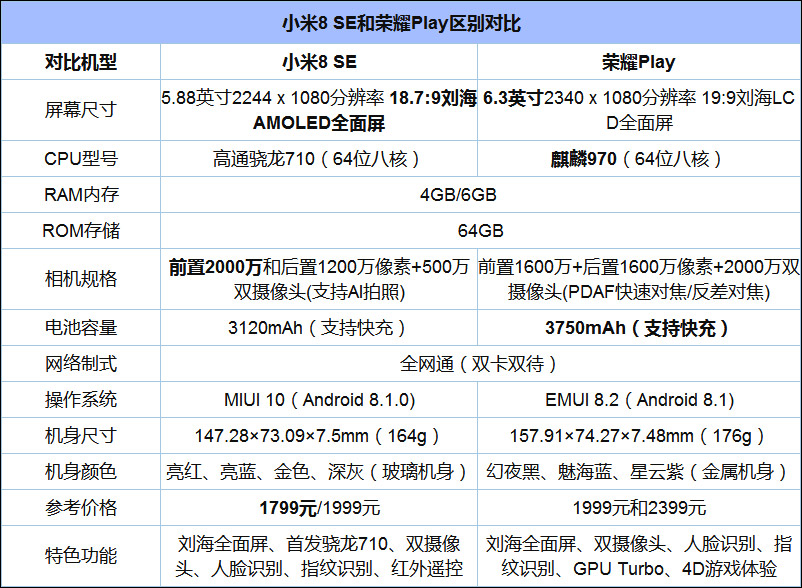Select the RAM内存 row label
Image resolution: width=802 pixels, height=588 pixels.
81,195
